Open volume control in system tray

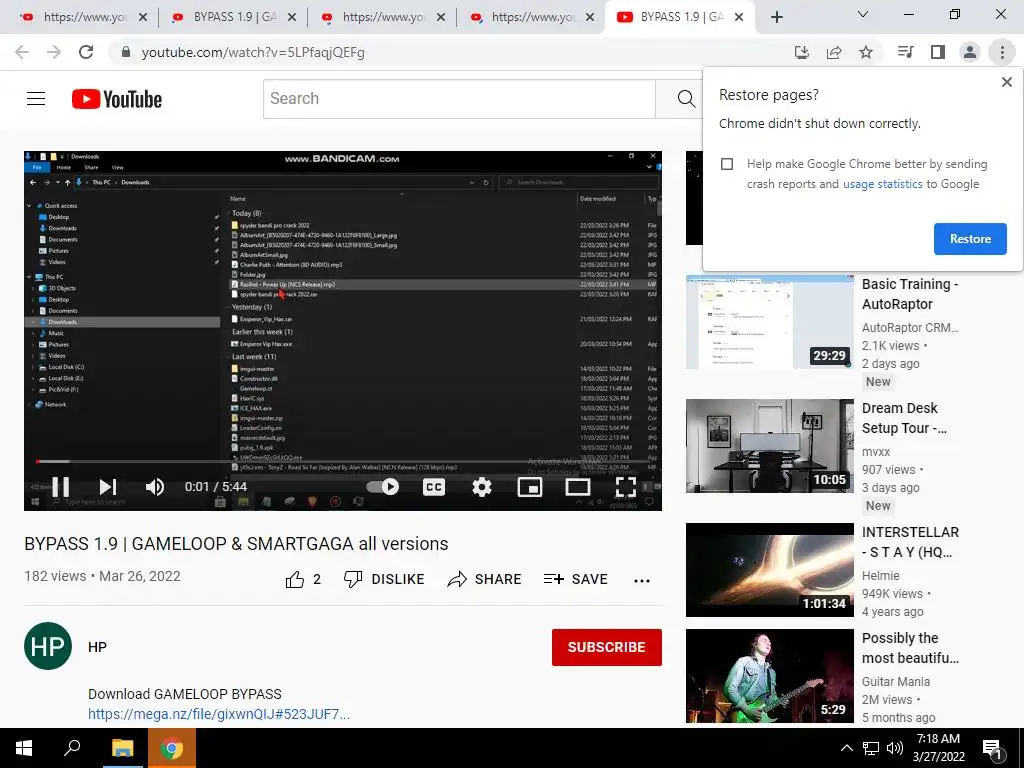895,748
